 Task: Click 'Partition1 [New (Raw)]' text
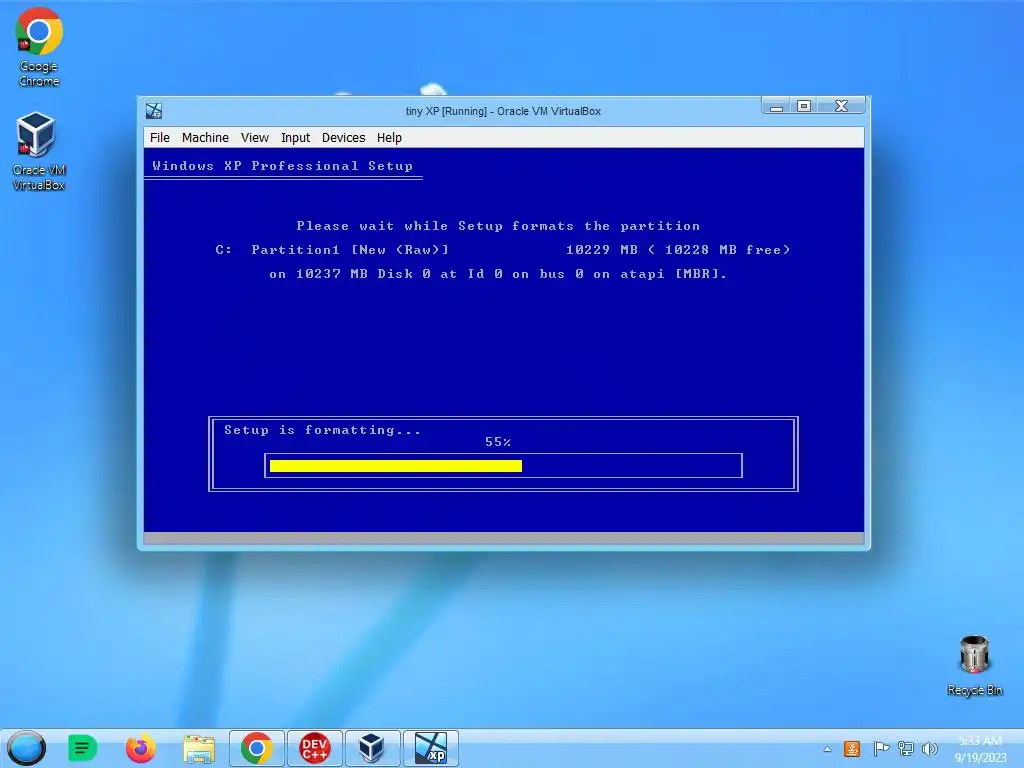[350, 249]
